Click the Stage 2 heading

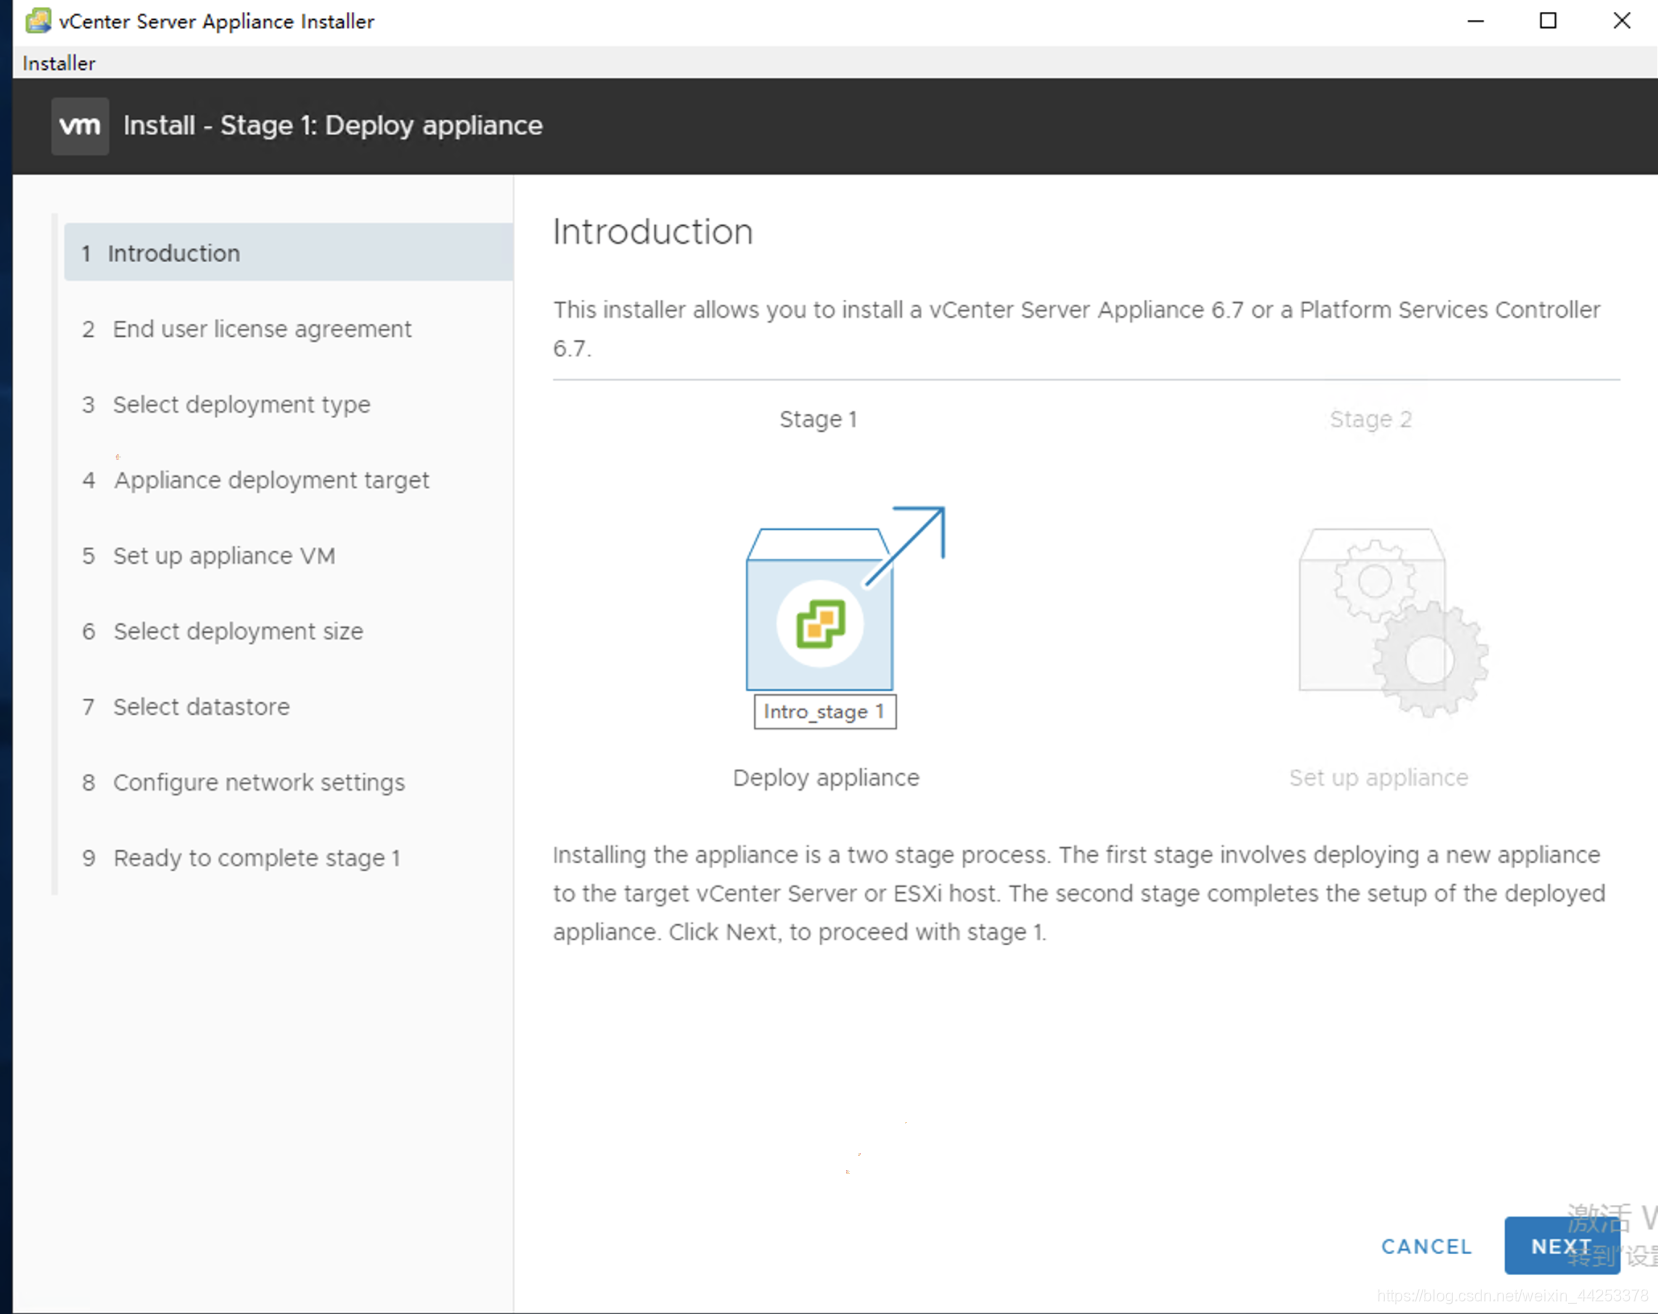click(1370, 419)
